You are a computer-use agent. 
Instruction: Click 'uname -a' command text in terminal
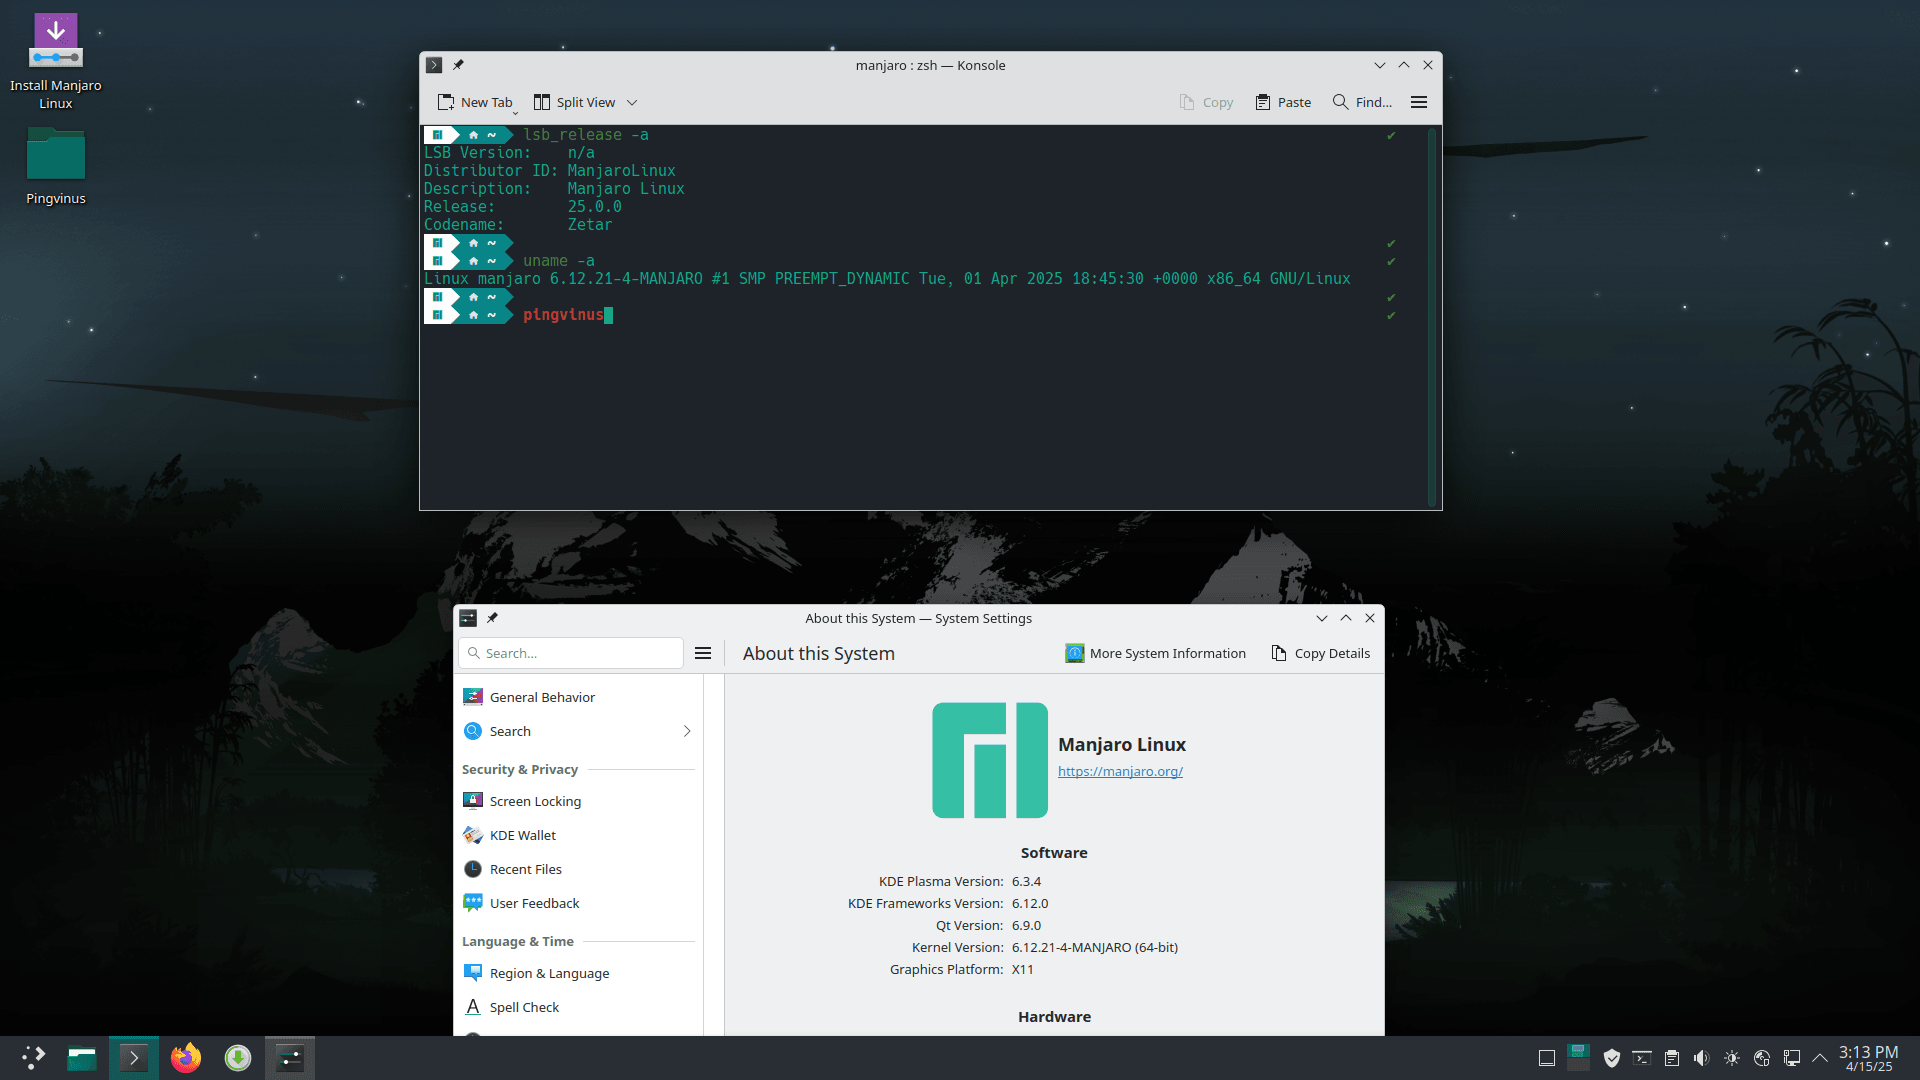tap(559, 261)
